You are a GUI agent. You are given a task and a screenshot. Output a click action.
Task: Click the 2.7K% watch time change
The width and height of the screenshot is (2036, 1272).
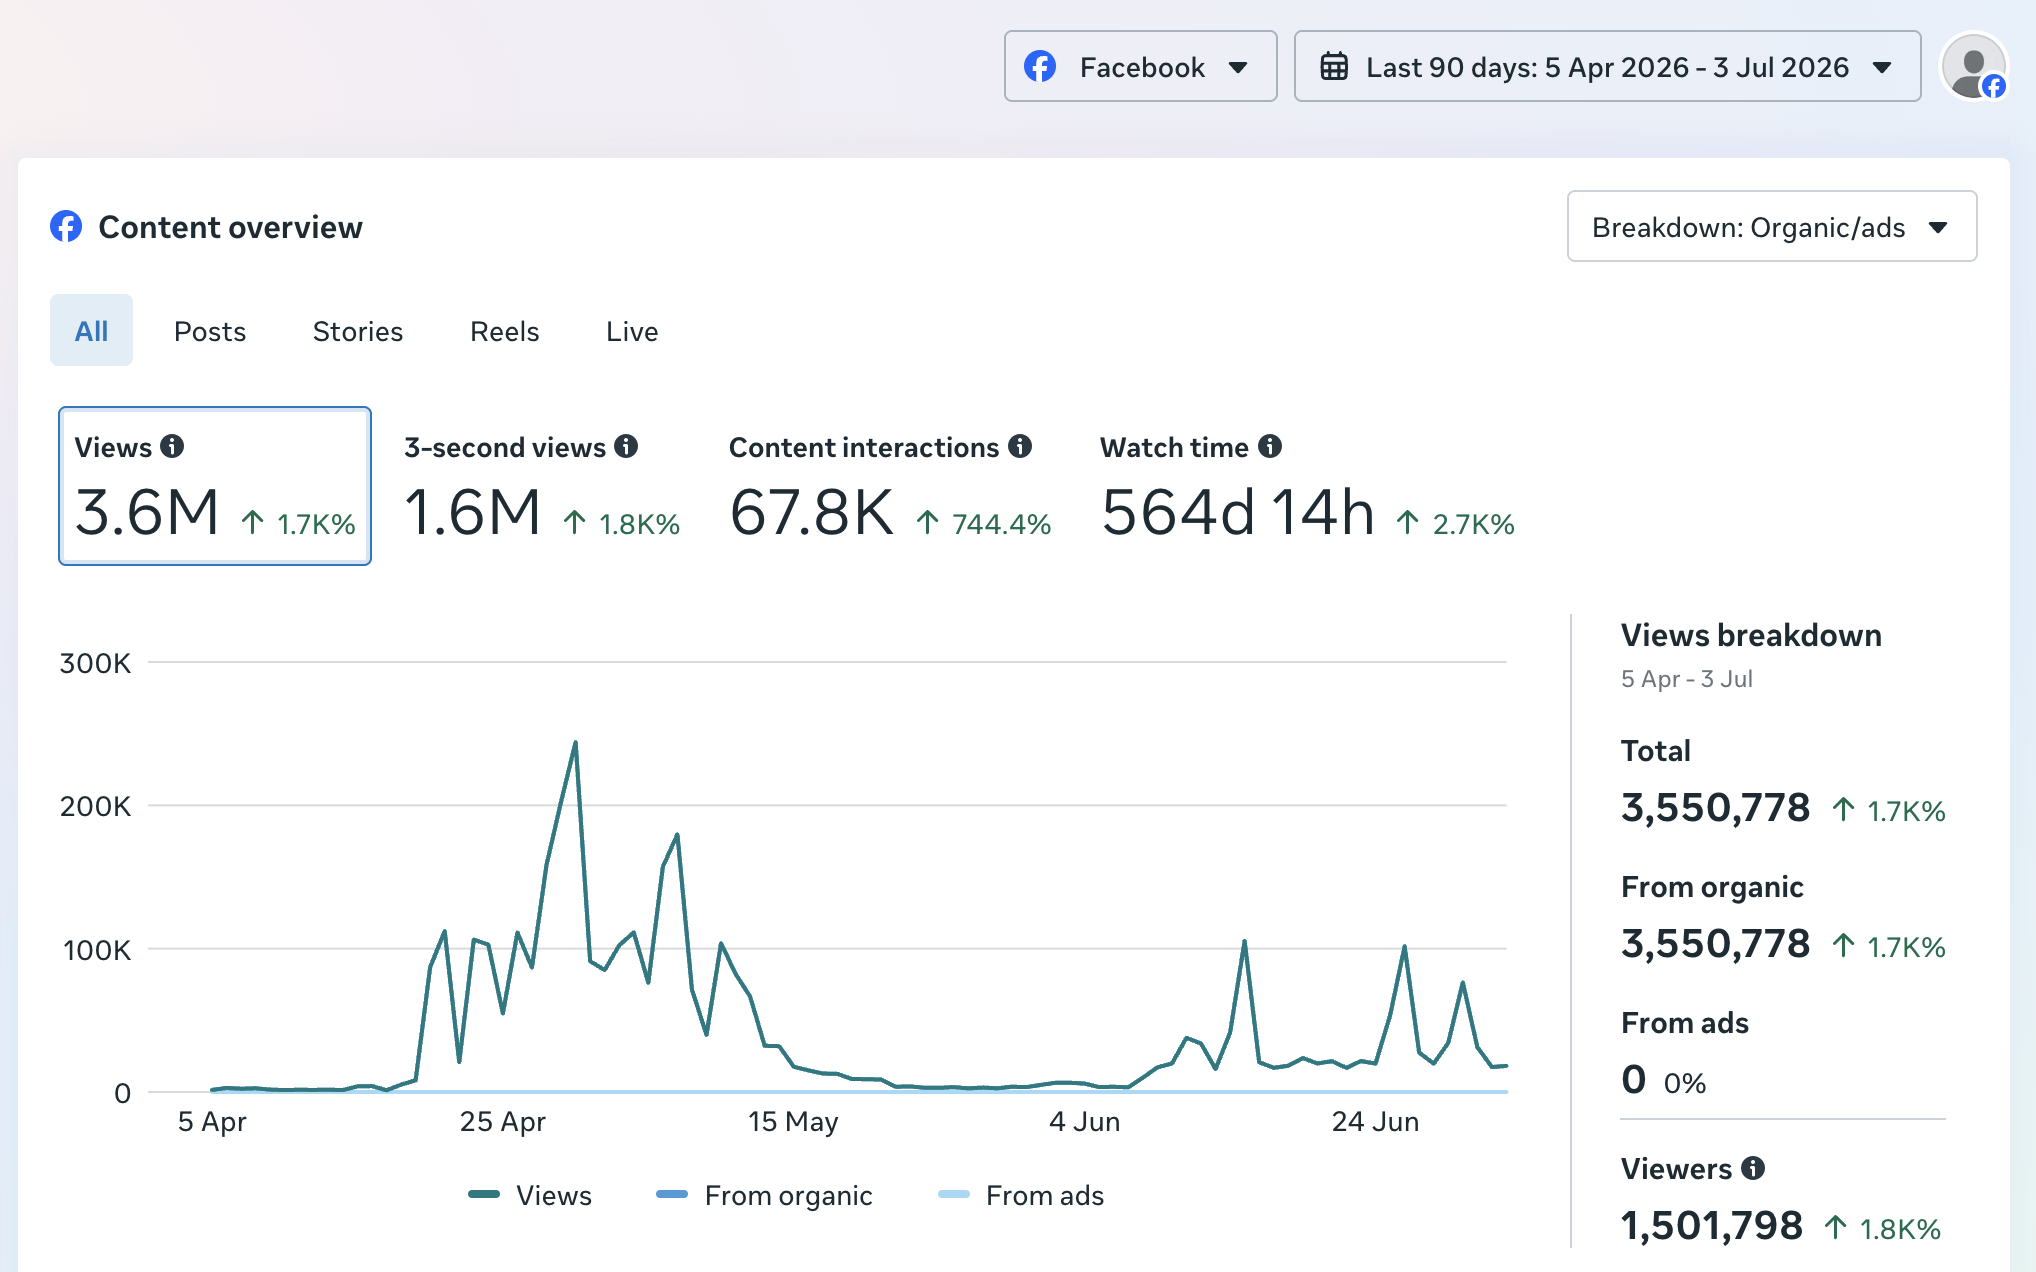click(1456, 523)
